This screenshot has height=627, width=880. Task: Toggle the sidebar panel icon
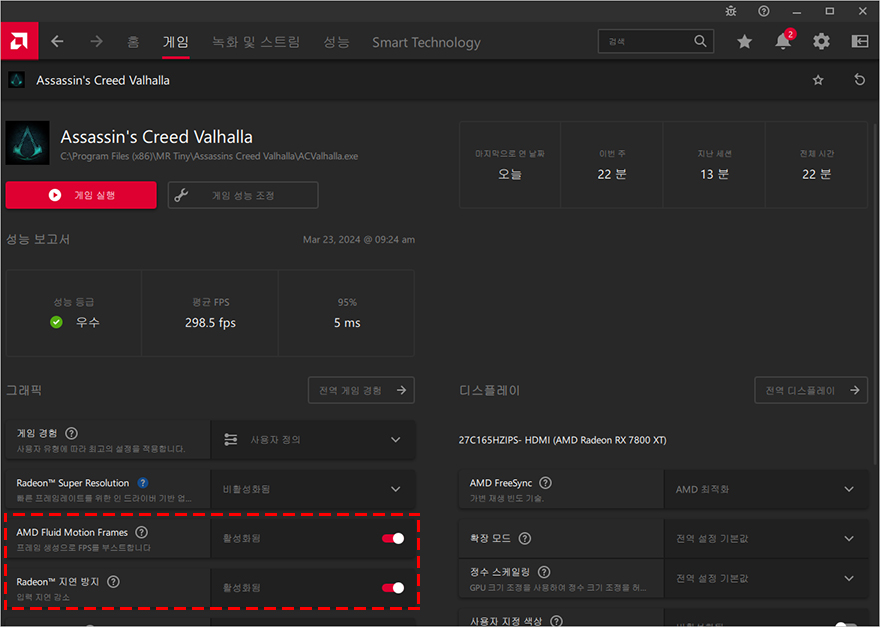pos(859,41)
